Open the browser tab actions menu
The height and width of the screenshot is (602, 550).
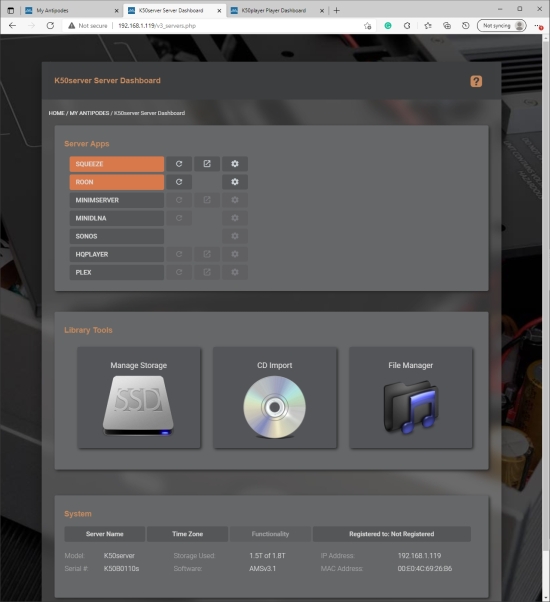pos(10,11)
